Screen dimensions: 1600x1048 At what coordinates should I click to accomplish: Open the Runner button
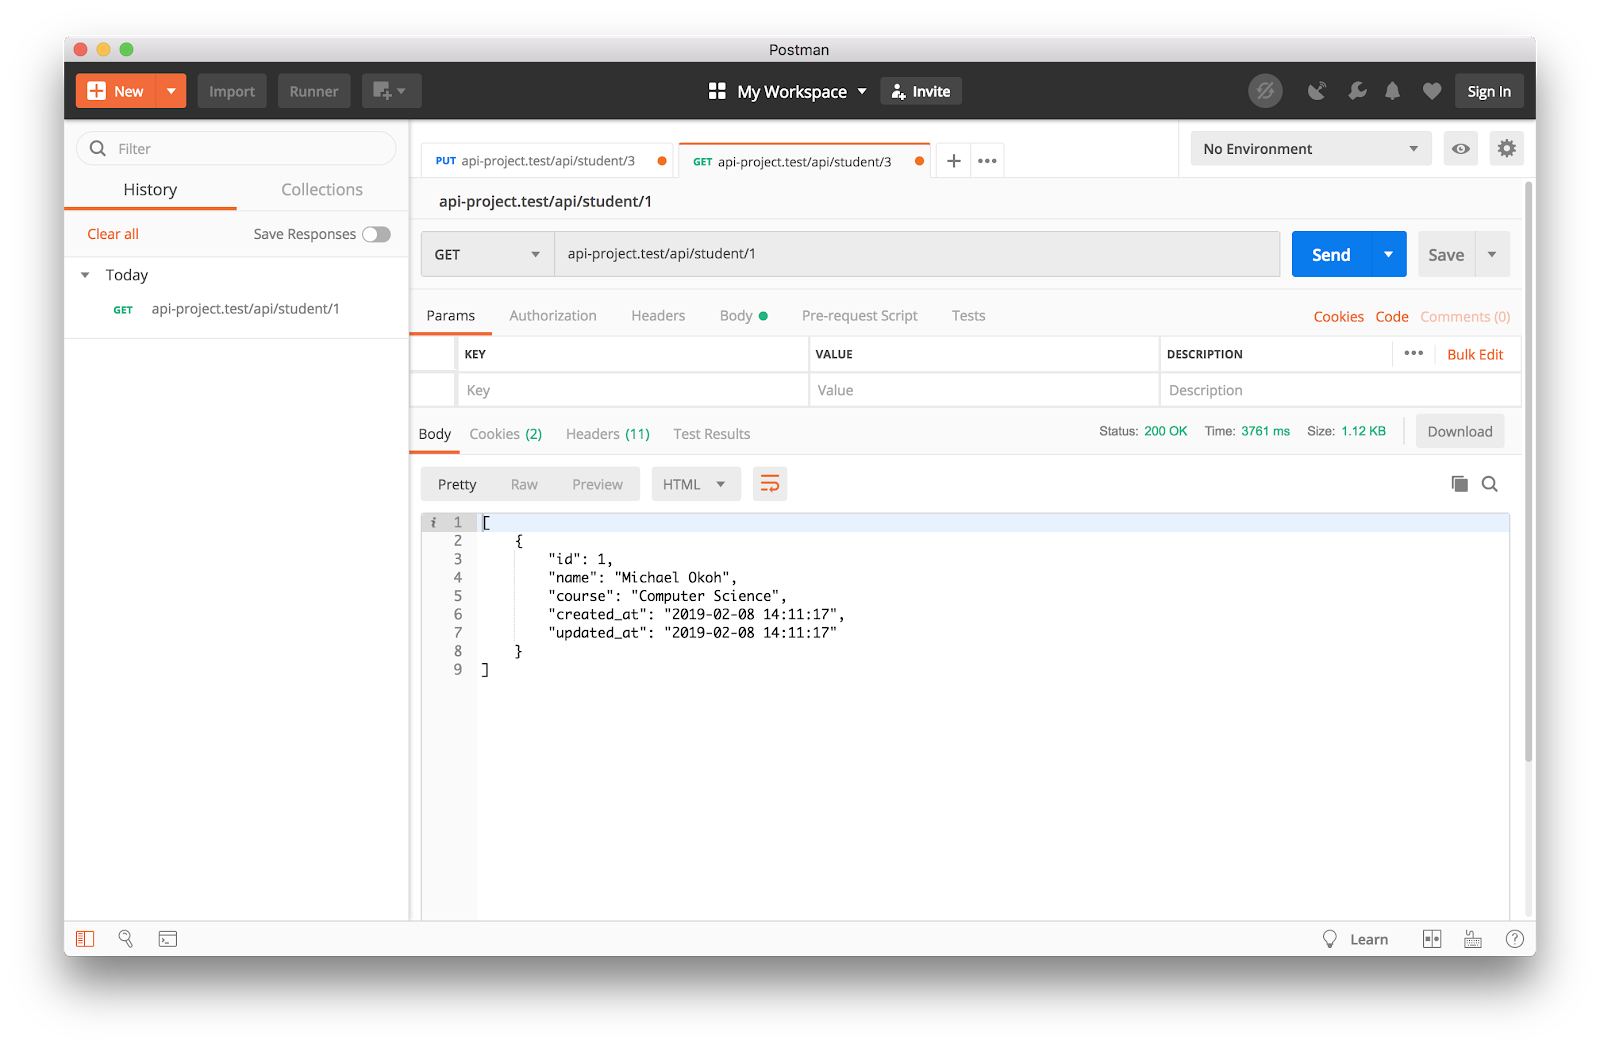tap(314, 91)
